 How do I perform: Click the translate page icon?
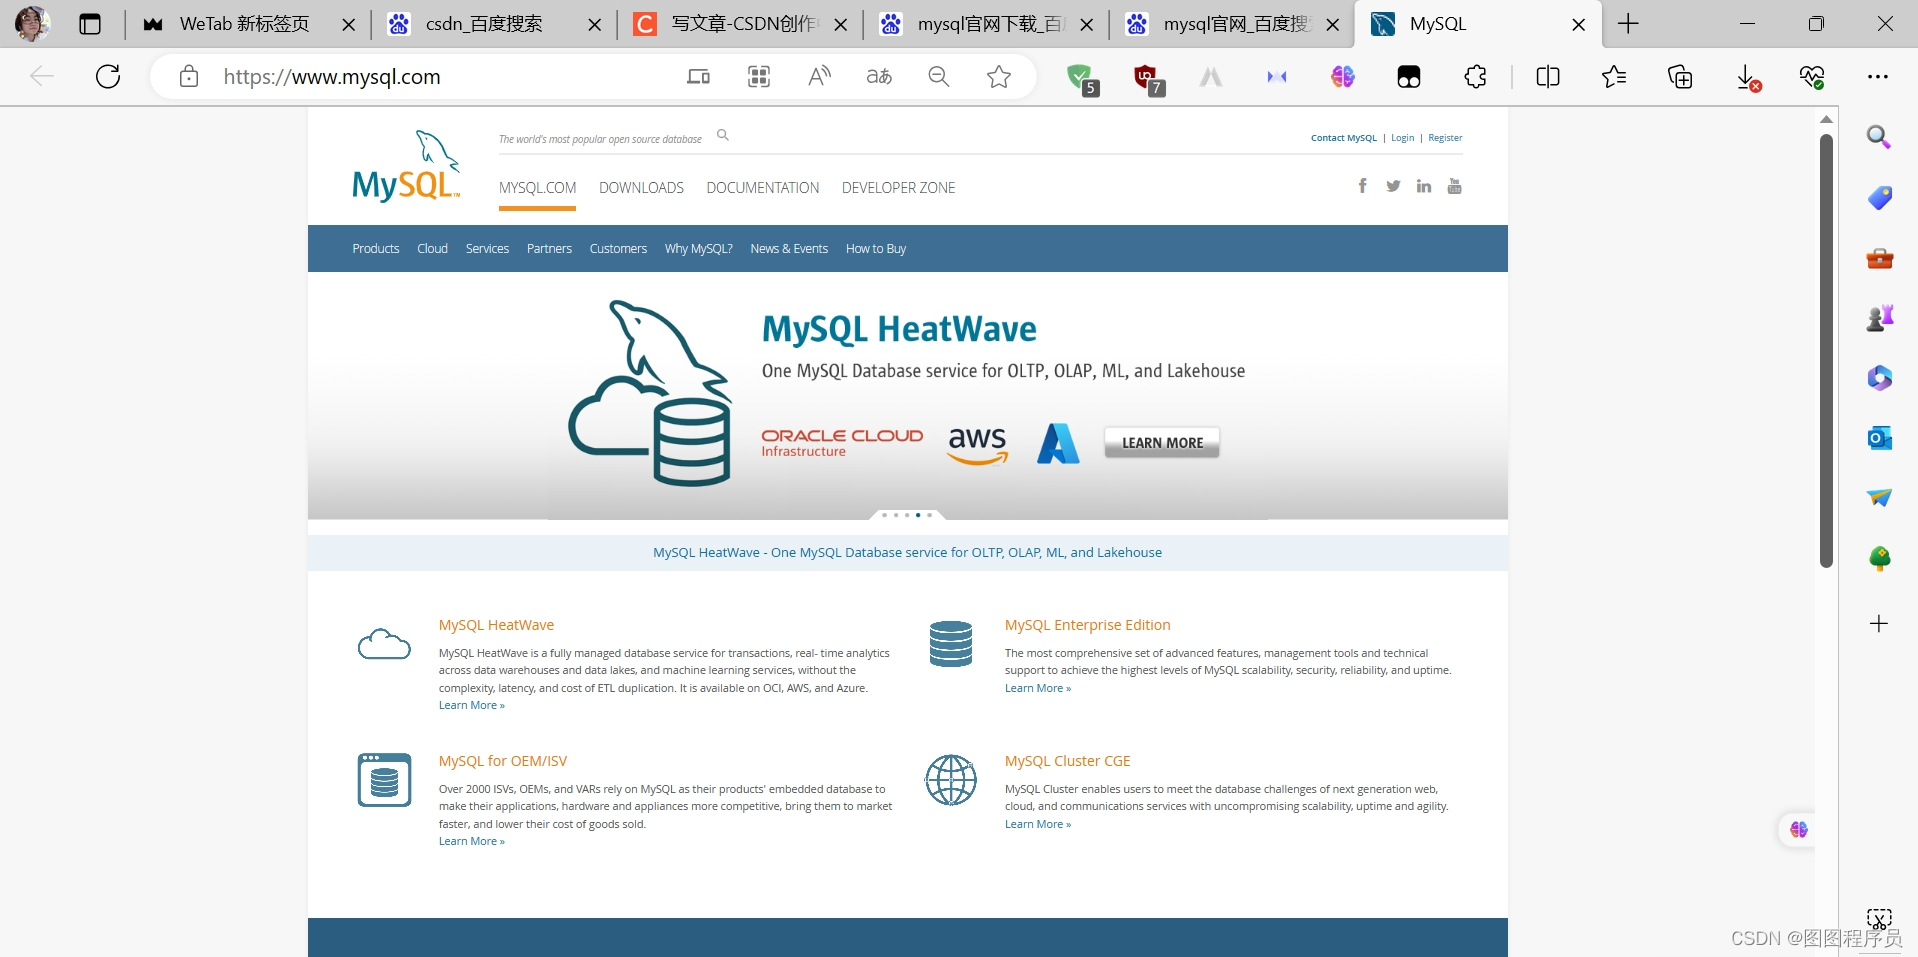point(879,77)
